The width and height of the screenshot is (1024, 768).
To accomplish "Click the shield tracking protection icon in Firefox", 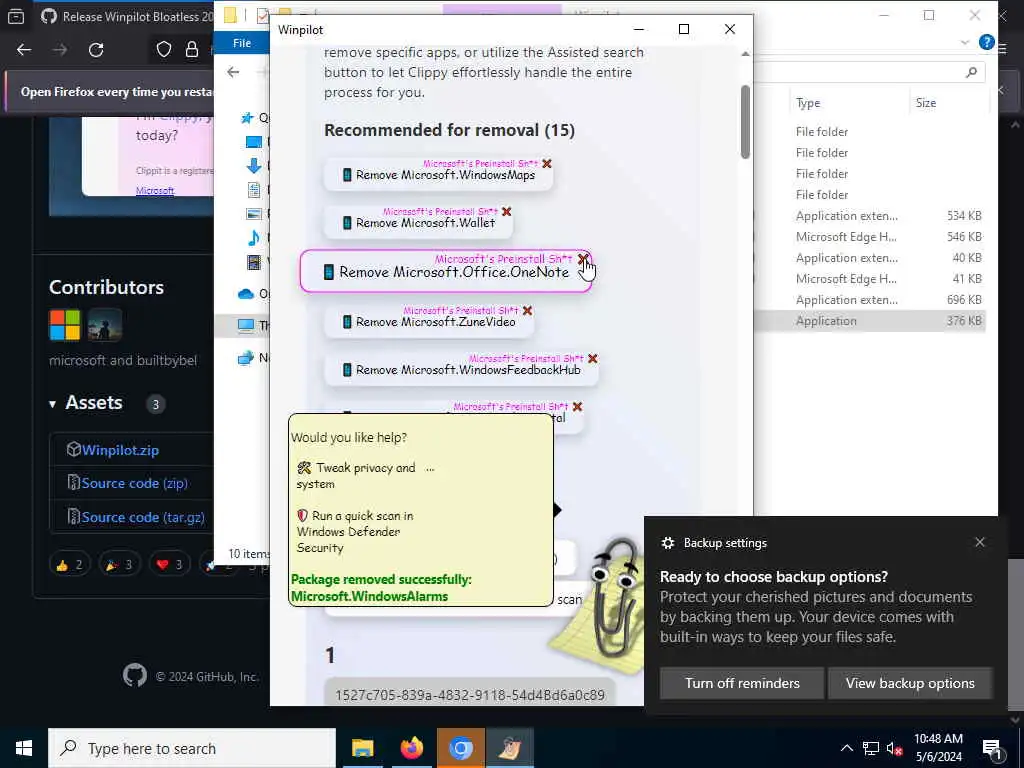I will coord(163,50).
